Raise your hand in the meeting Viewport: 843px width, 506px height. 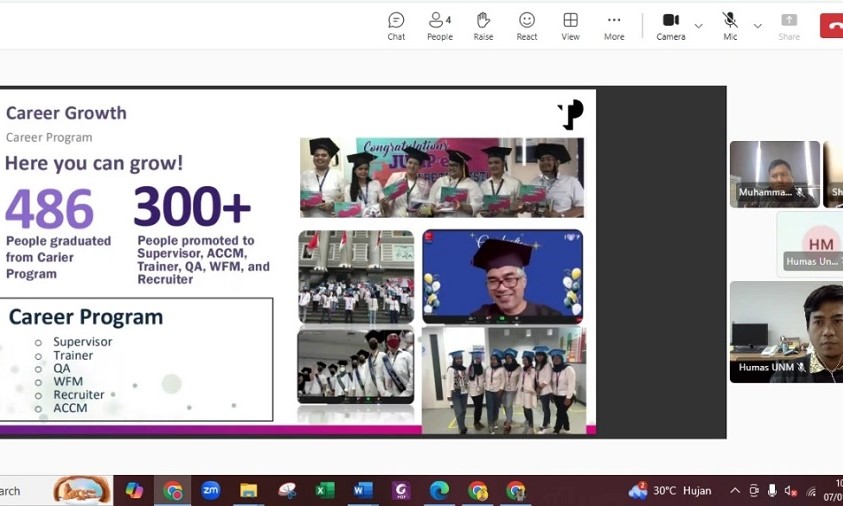point(483,26)
